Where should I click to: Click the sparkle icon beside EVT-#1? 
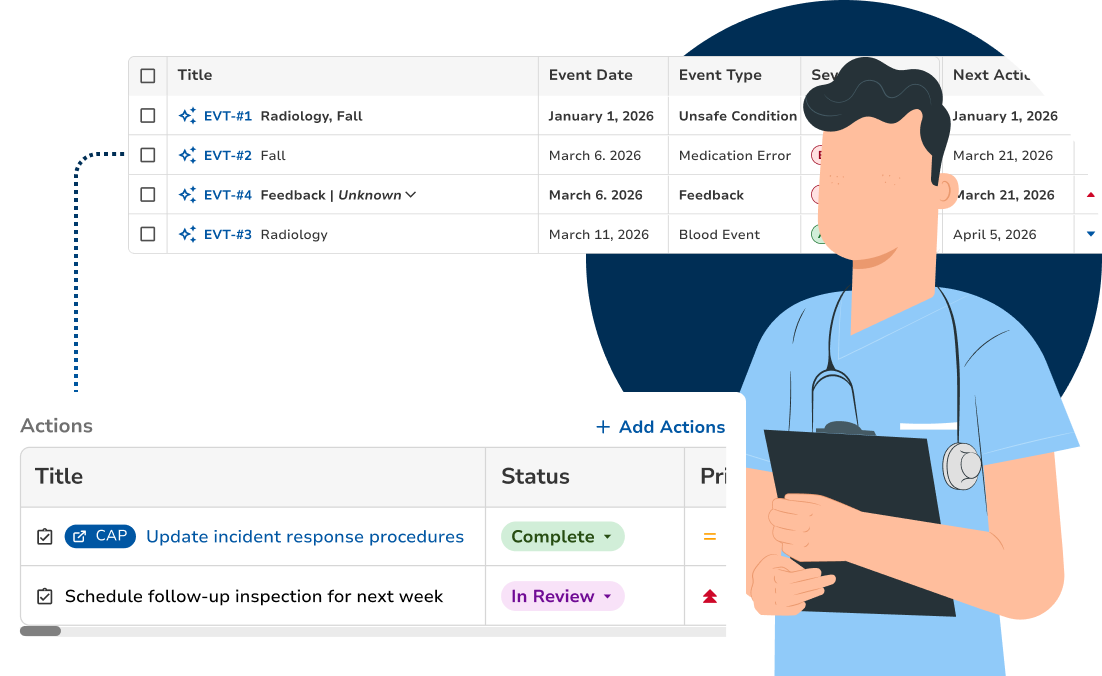coord(187,116)
